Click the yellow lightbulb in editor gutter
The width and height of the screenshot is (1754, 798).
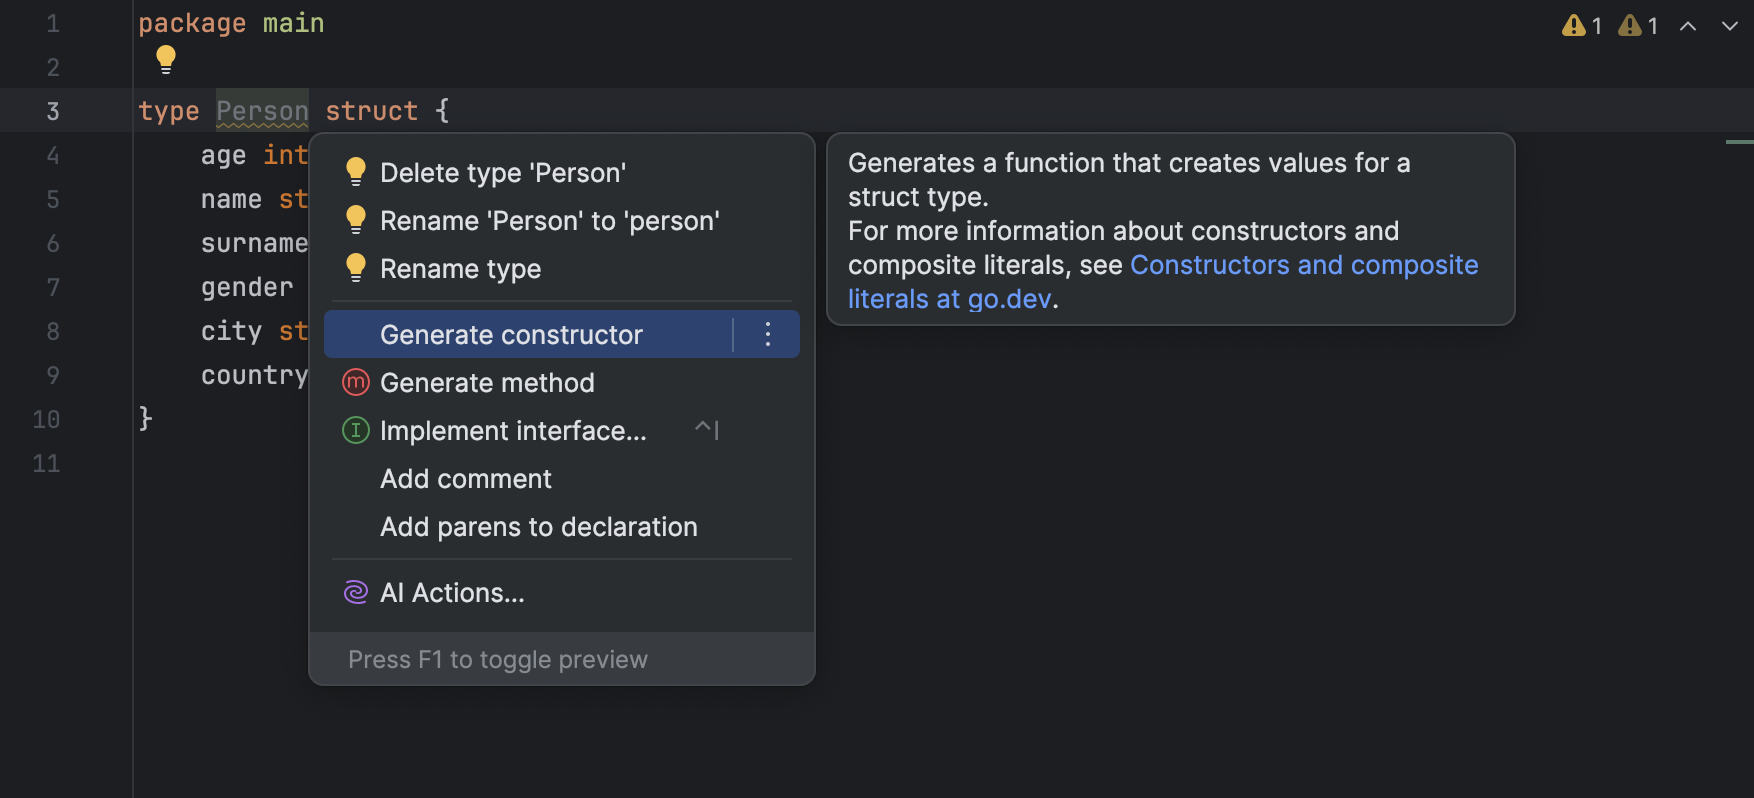pyautogui.click(x=166, y=59)
